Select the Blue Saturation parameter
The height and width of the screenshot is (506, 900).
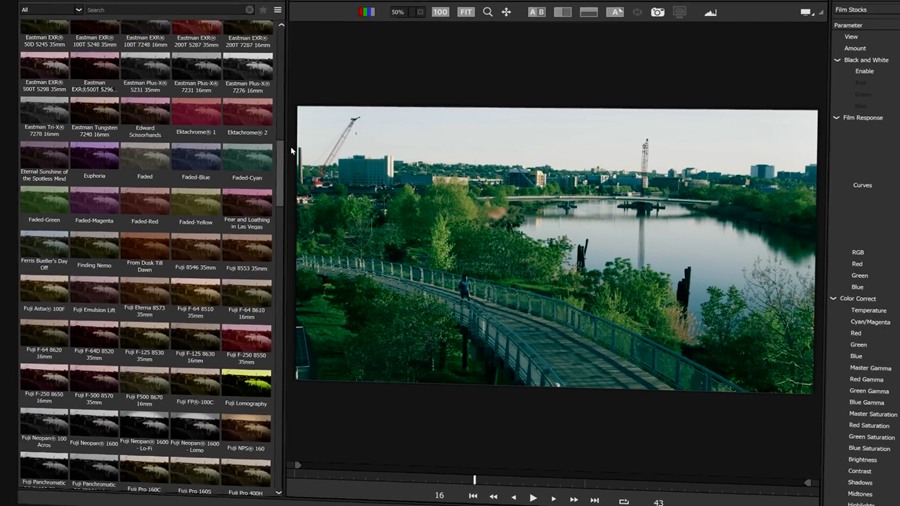point(869,449)
